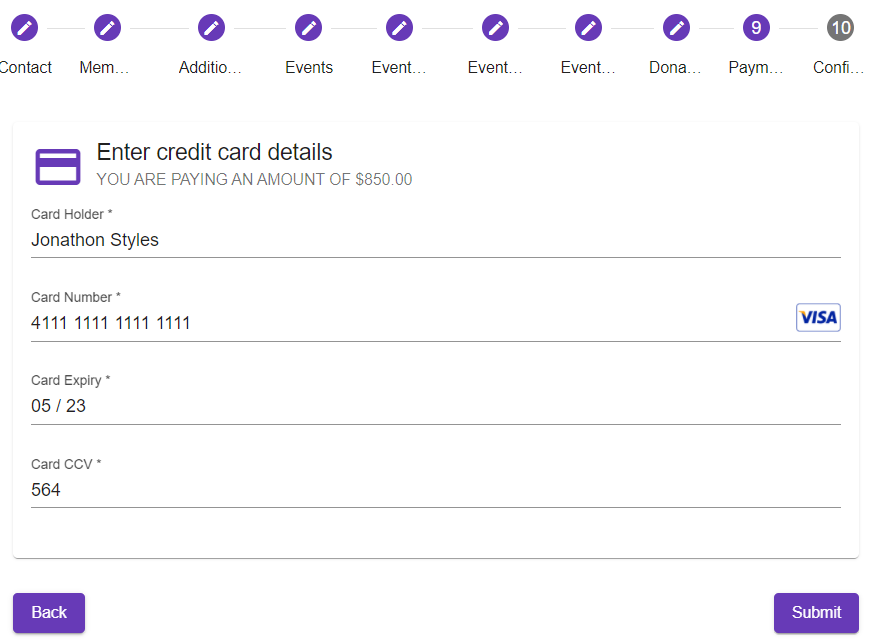Screen dimensions: 883x642
Task: Select the Confirmation step label
Action: (840, 67)
